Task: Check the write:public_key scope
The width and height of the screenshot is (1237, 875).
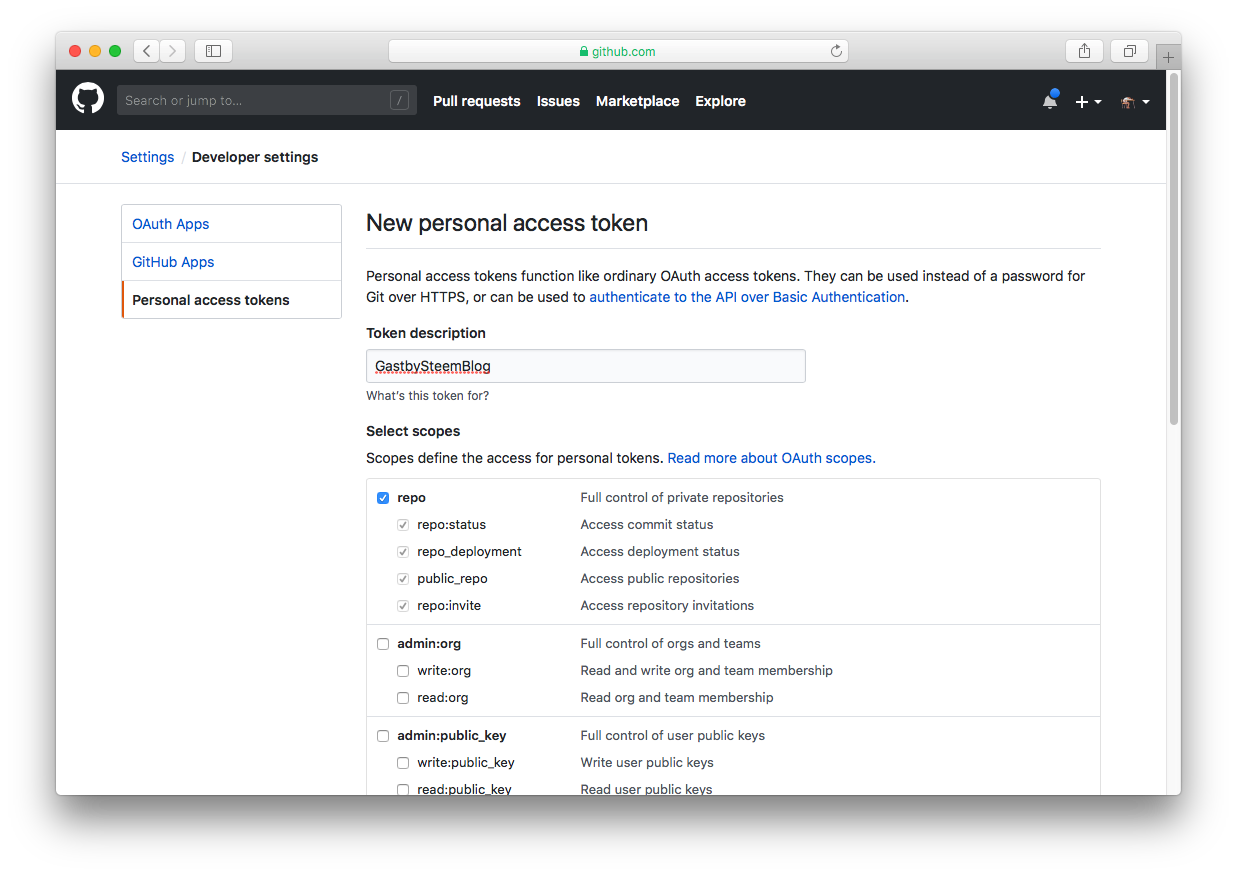Action: pos(403,763)
